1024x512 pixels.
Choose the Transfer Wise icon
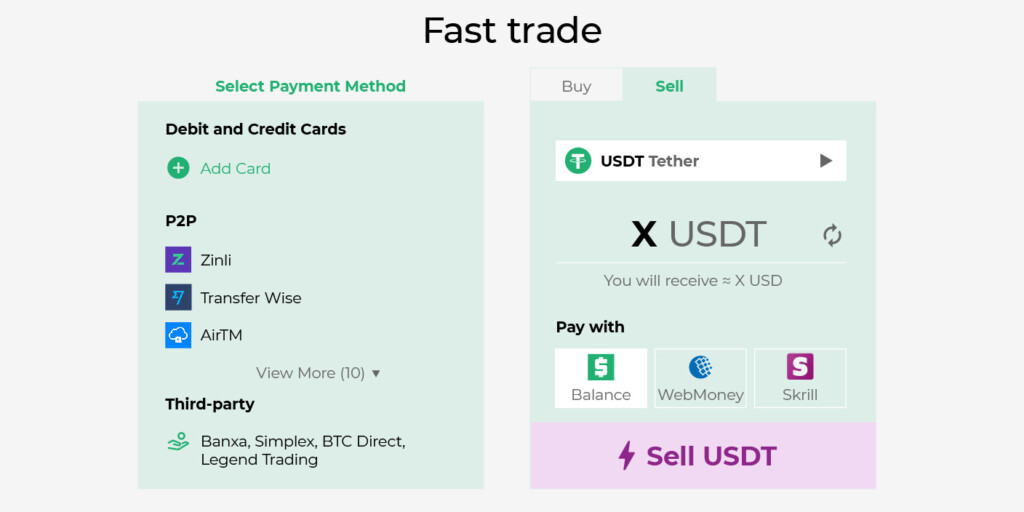[x=178, y=297]
